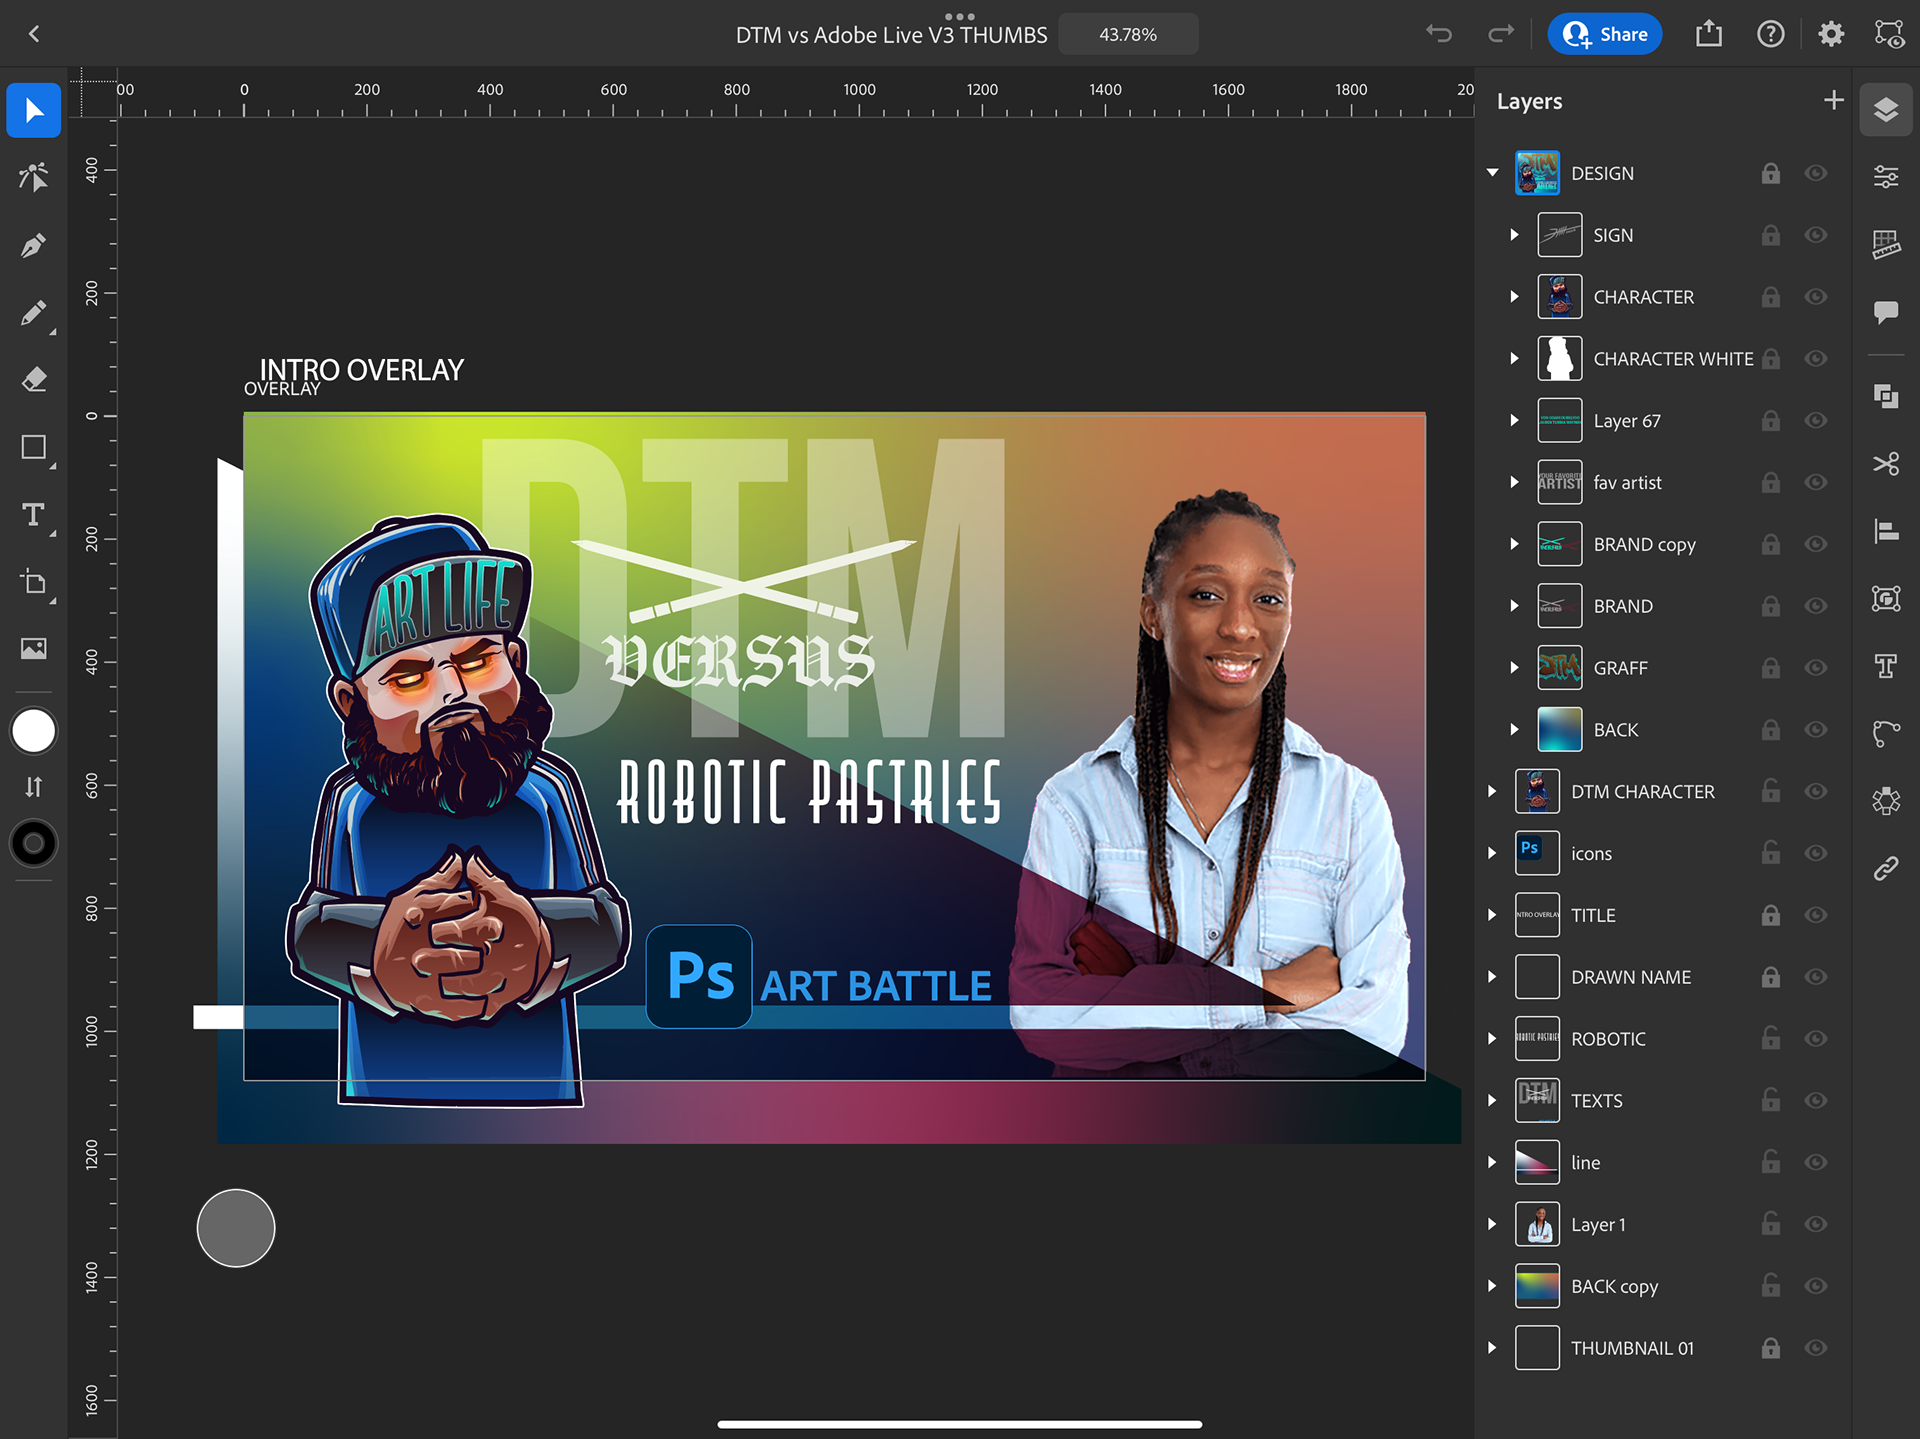Select the Eraser tool
The width and height of the screenshot is (1920, 1439).
[34, 380]
